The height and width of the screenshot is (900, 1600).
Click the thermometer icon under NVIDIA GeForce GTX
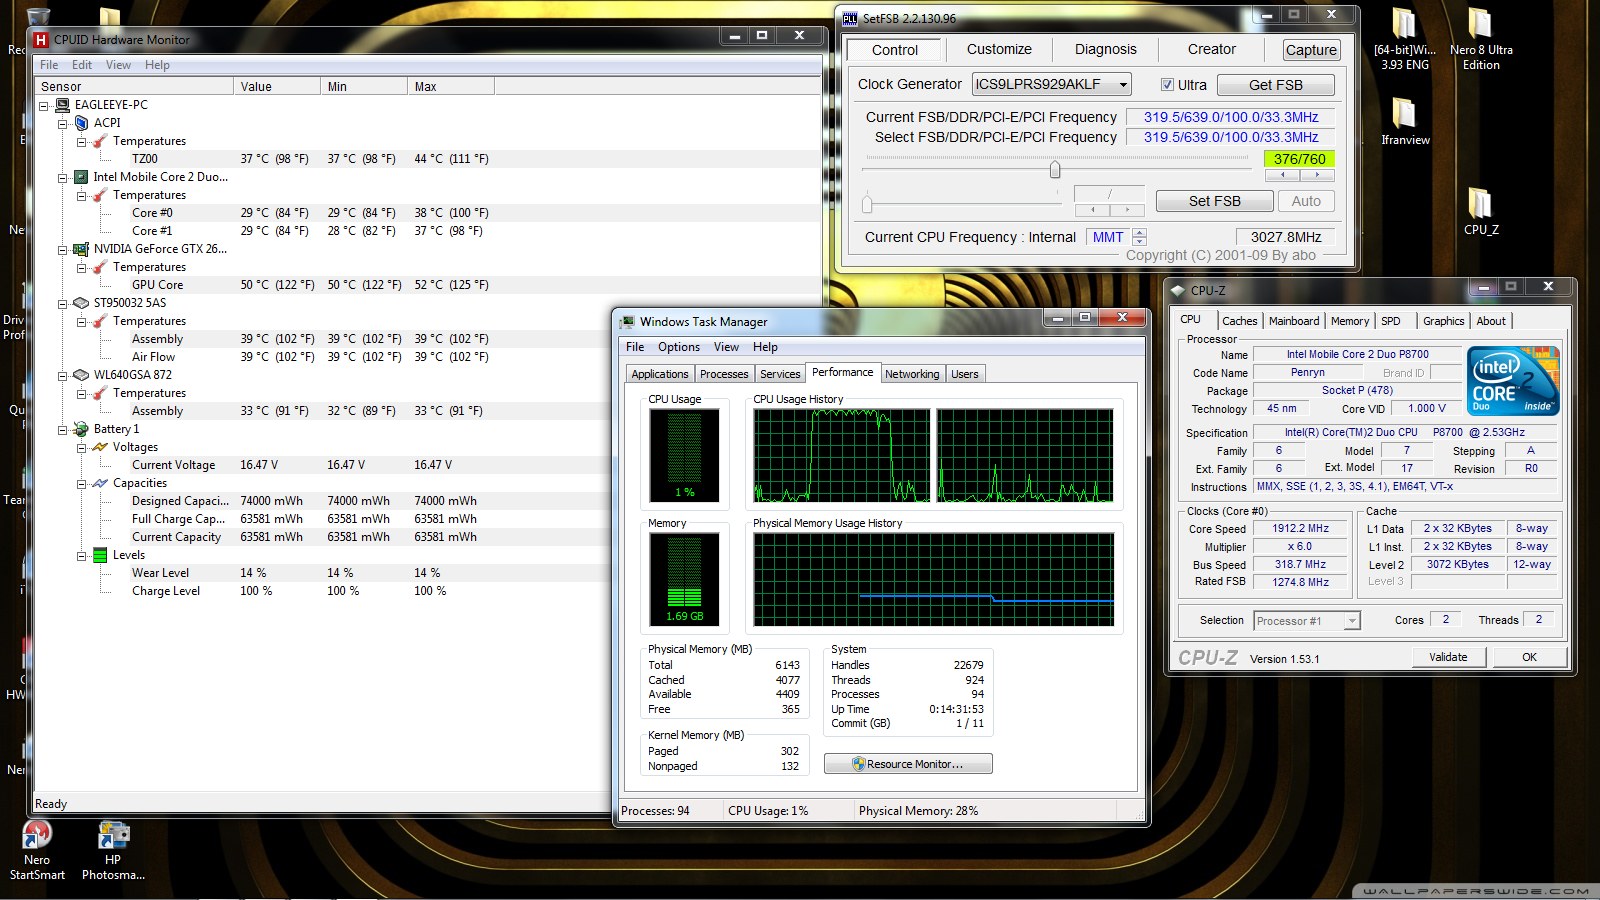click(x=100, y=267)
